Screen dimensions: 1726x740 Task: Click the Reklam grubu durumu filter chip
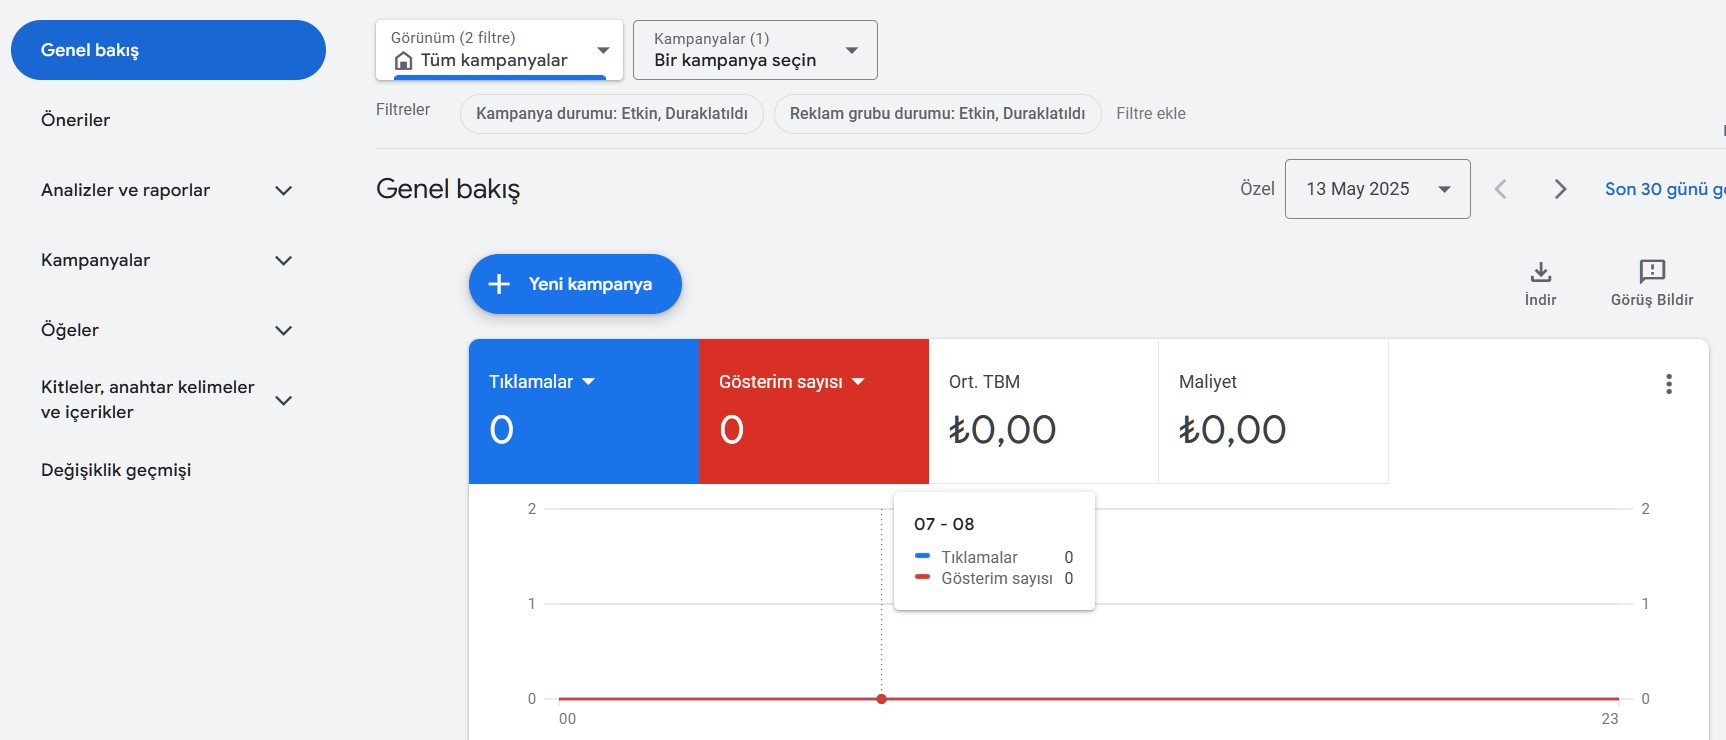(x=937, y=114)
